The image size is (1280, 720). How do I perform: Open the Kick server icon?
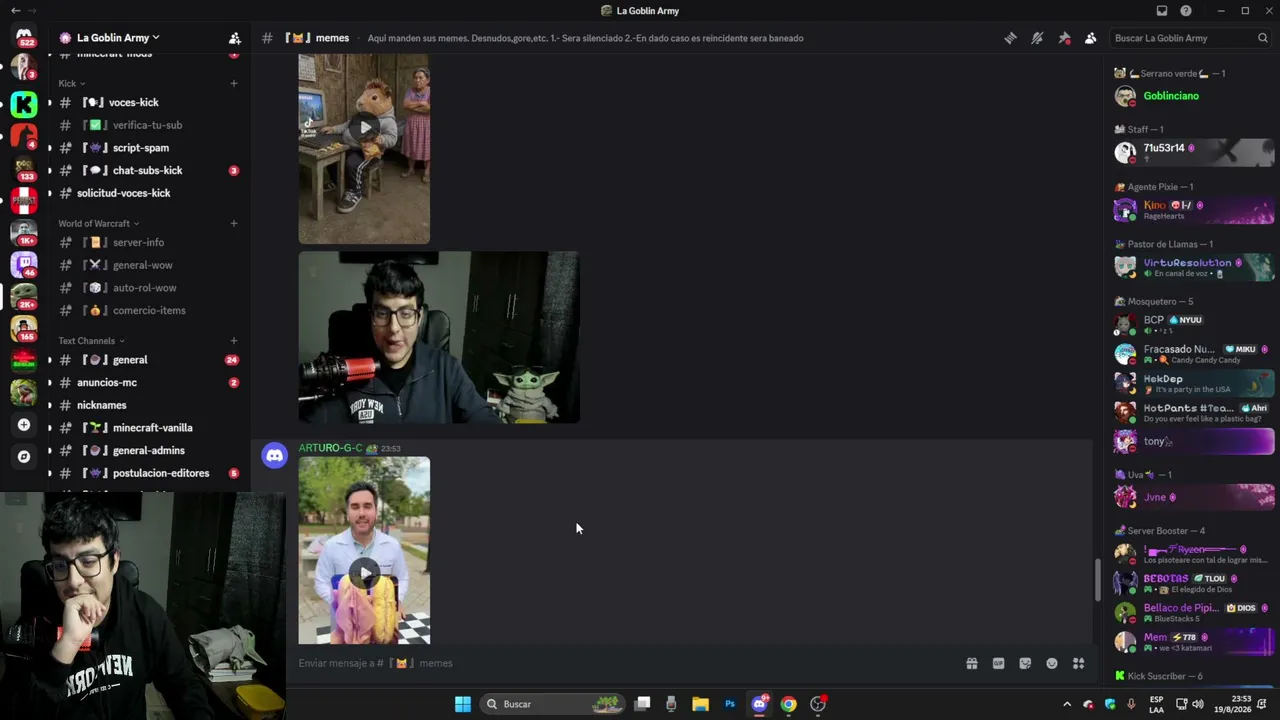tap(24, 103)
